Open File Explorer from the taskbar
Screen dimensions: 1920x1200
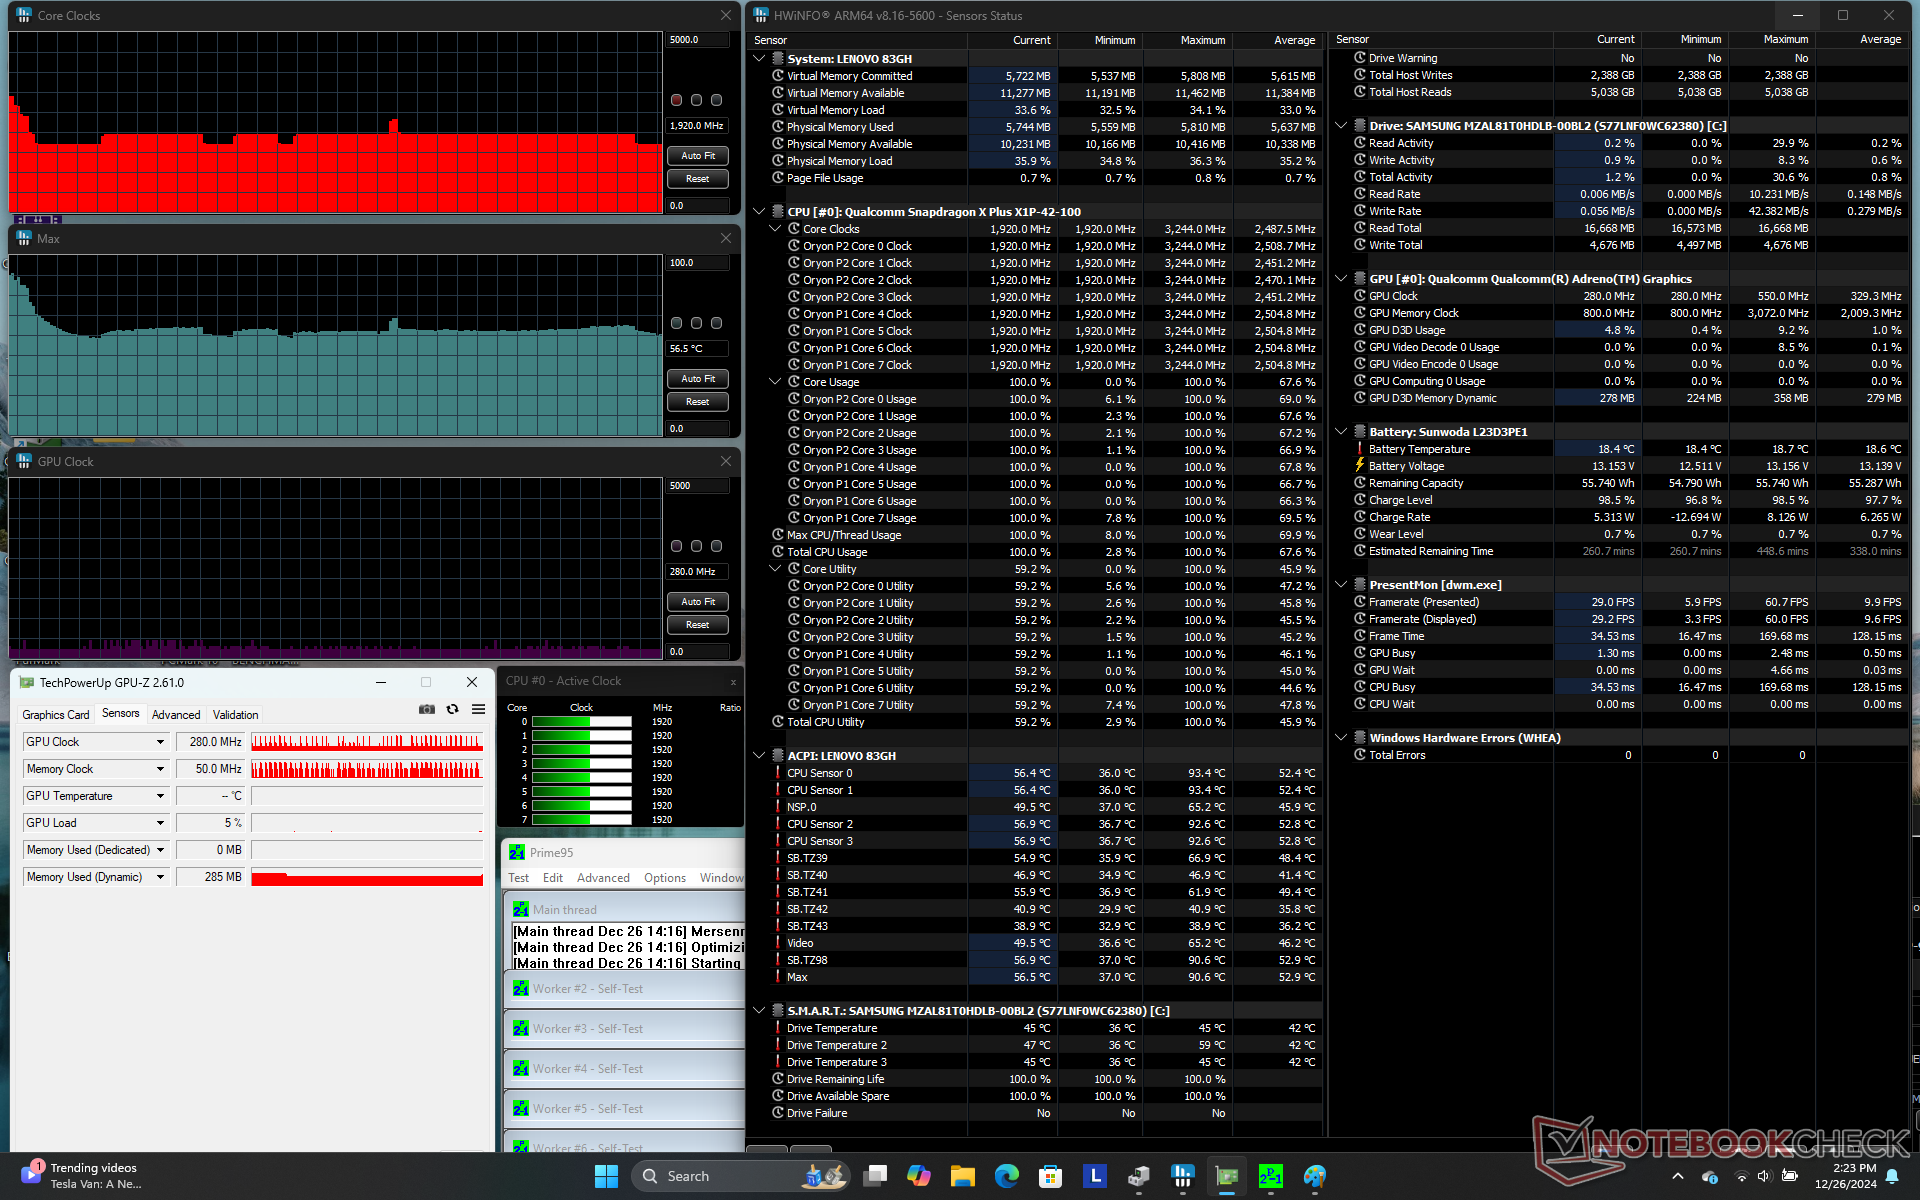962,1176
